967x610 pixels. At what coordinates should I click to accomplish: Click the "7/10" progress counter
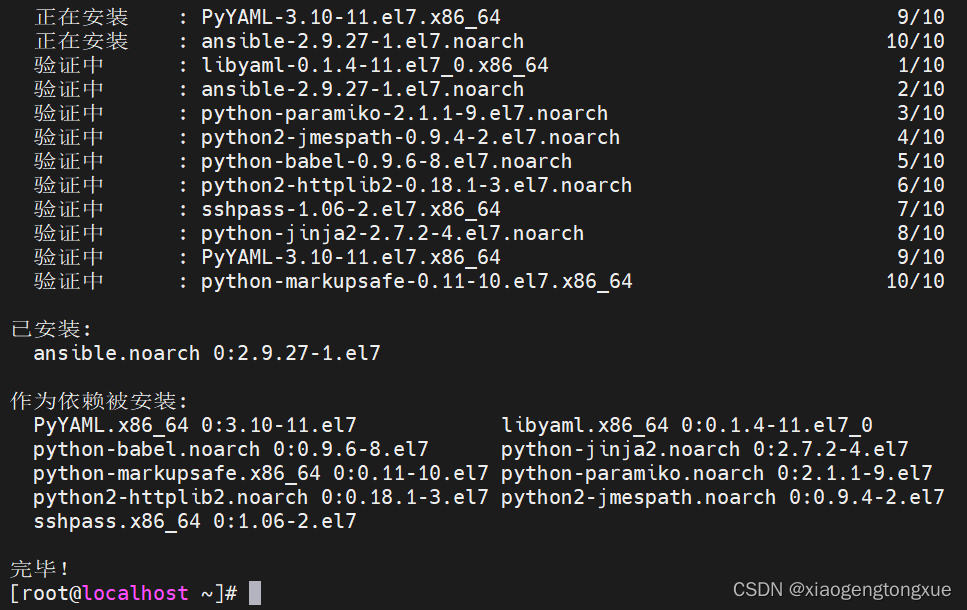(x=921, y=209)
